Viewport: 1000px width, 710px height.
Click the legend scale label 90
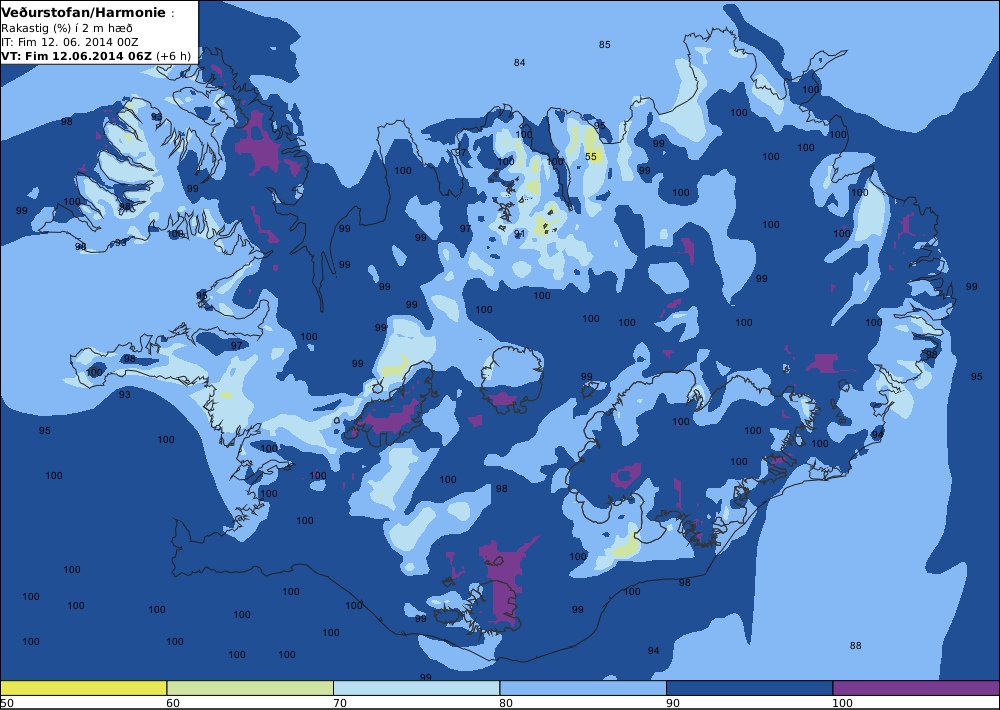(673, 703)
